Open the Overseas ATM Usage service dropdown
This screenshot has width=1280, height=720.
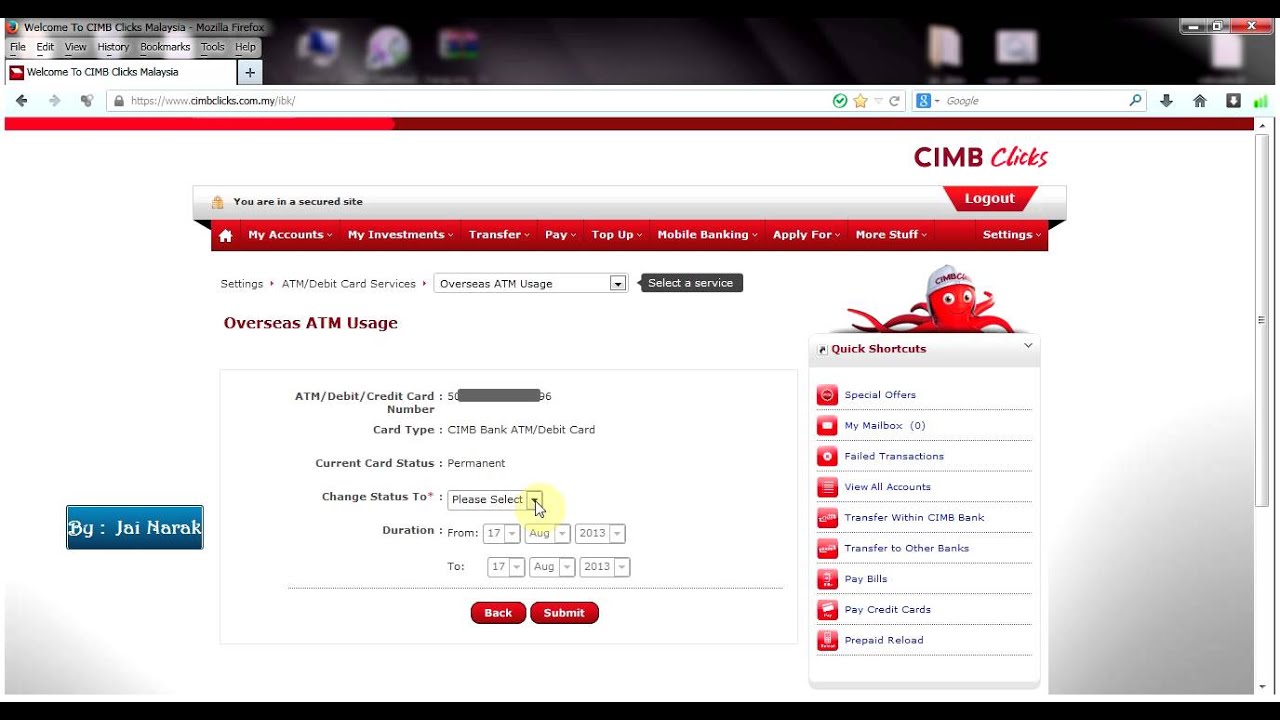530,284
